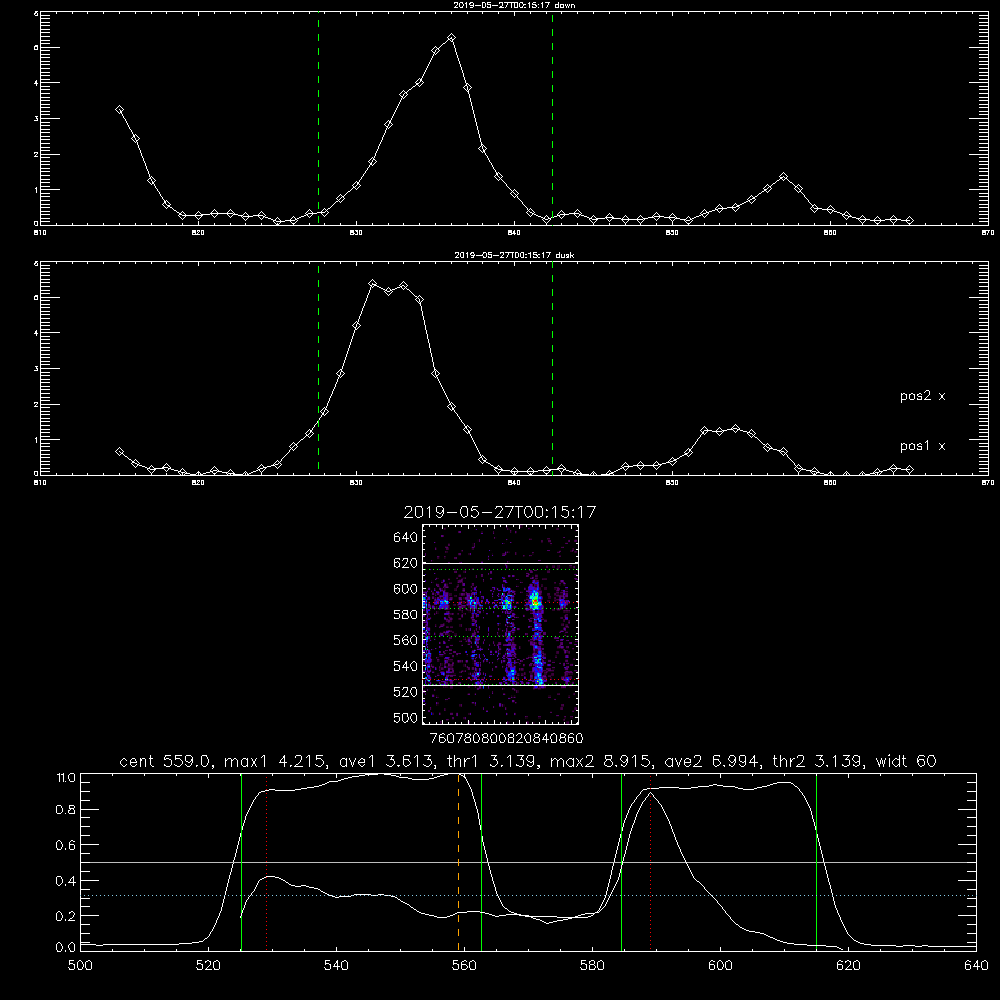Click the secondary peak marker near 854 in dusk plot
The height and width of the screenshot is (1000, 1000).
click(735, 429)
